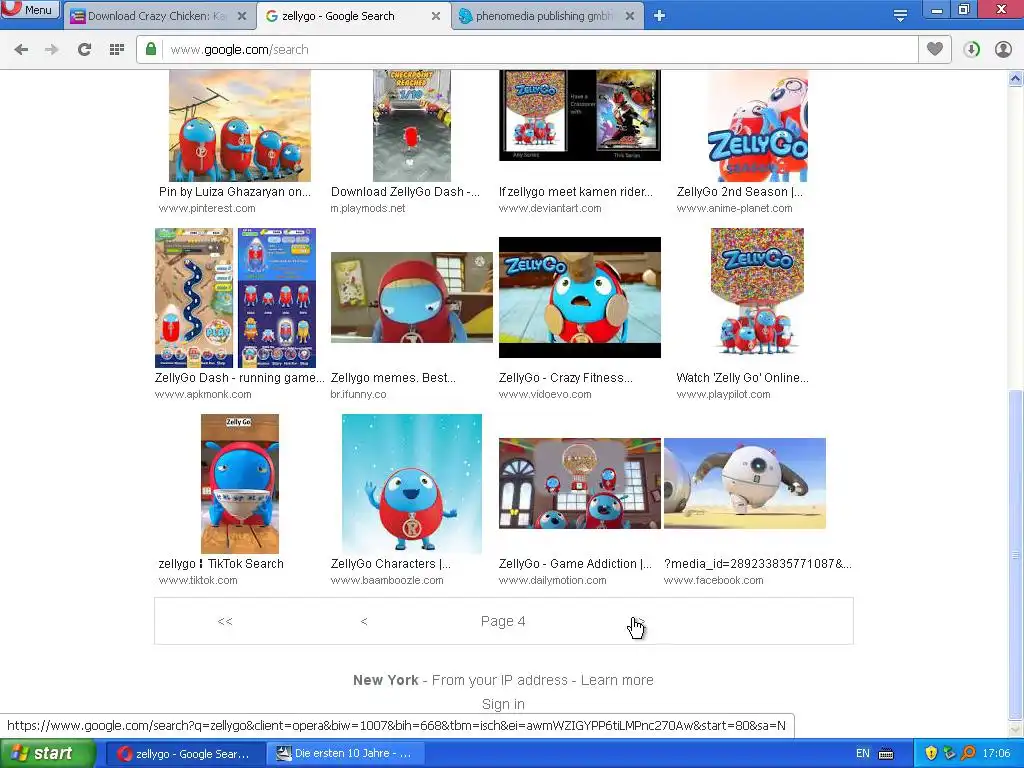
Task: Select the zellygo - Google Search tab
Action: pos(338,16)
